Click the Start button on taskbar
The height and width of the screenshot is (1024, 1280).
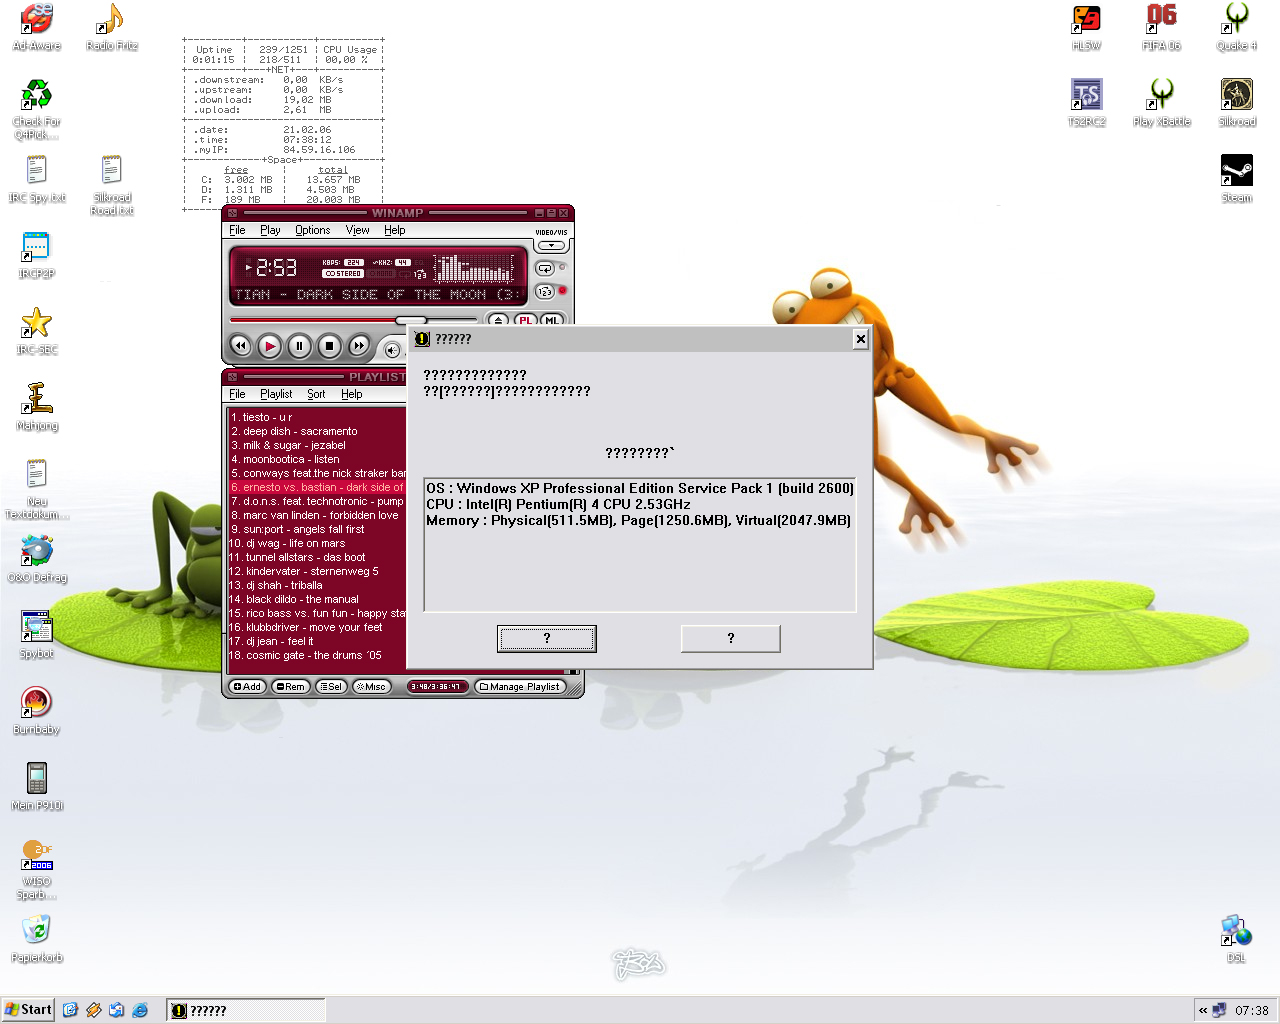(x=28, y=1010)
